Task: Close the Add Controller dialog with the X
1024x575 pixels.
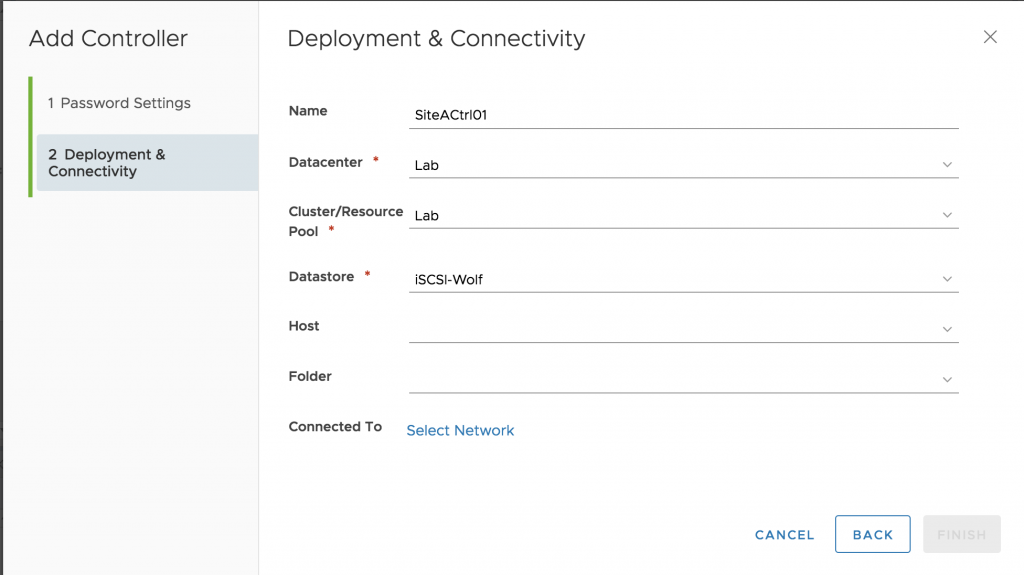Action: [x=990, y=37]
